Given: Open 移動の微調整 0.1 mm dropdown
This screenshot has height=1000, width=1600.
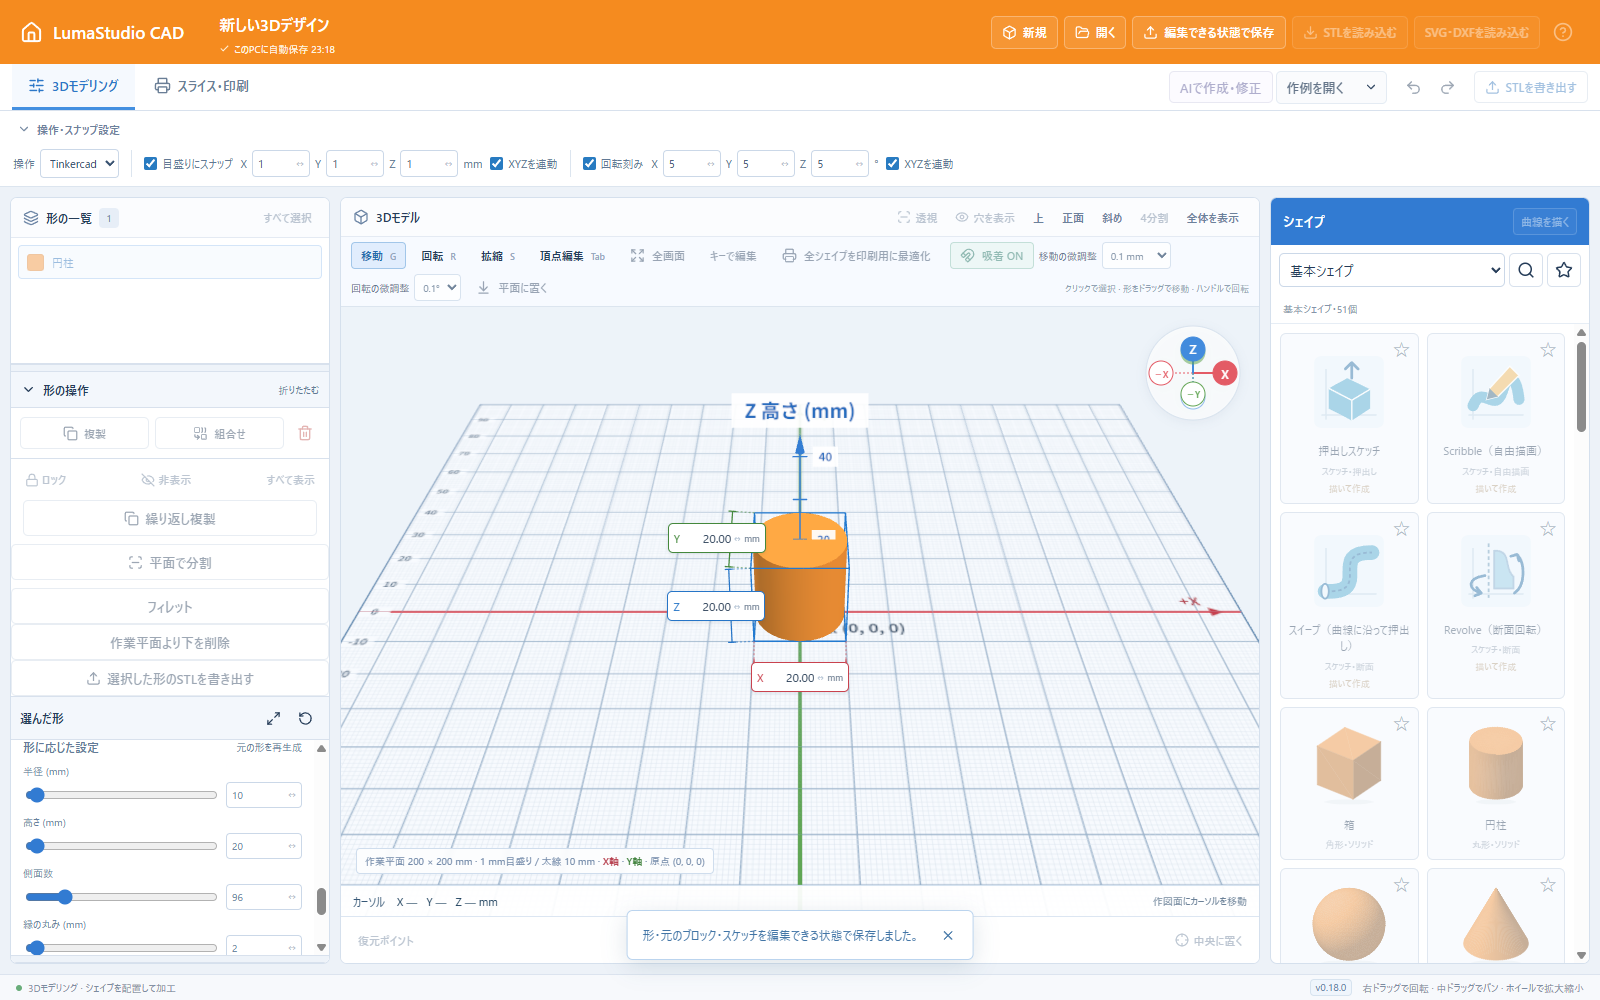Looking at the screenshot, I should click(1136, 256).
